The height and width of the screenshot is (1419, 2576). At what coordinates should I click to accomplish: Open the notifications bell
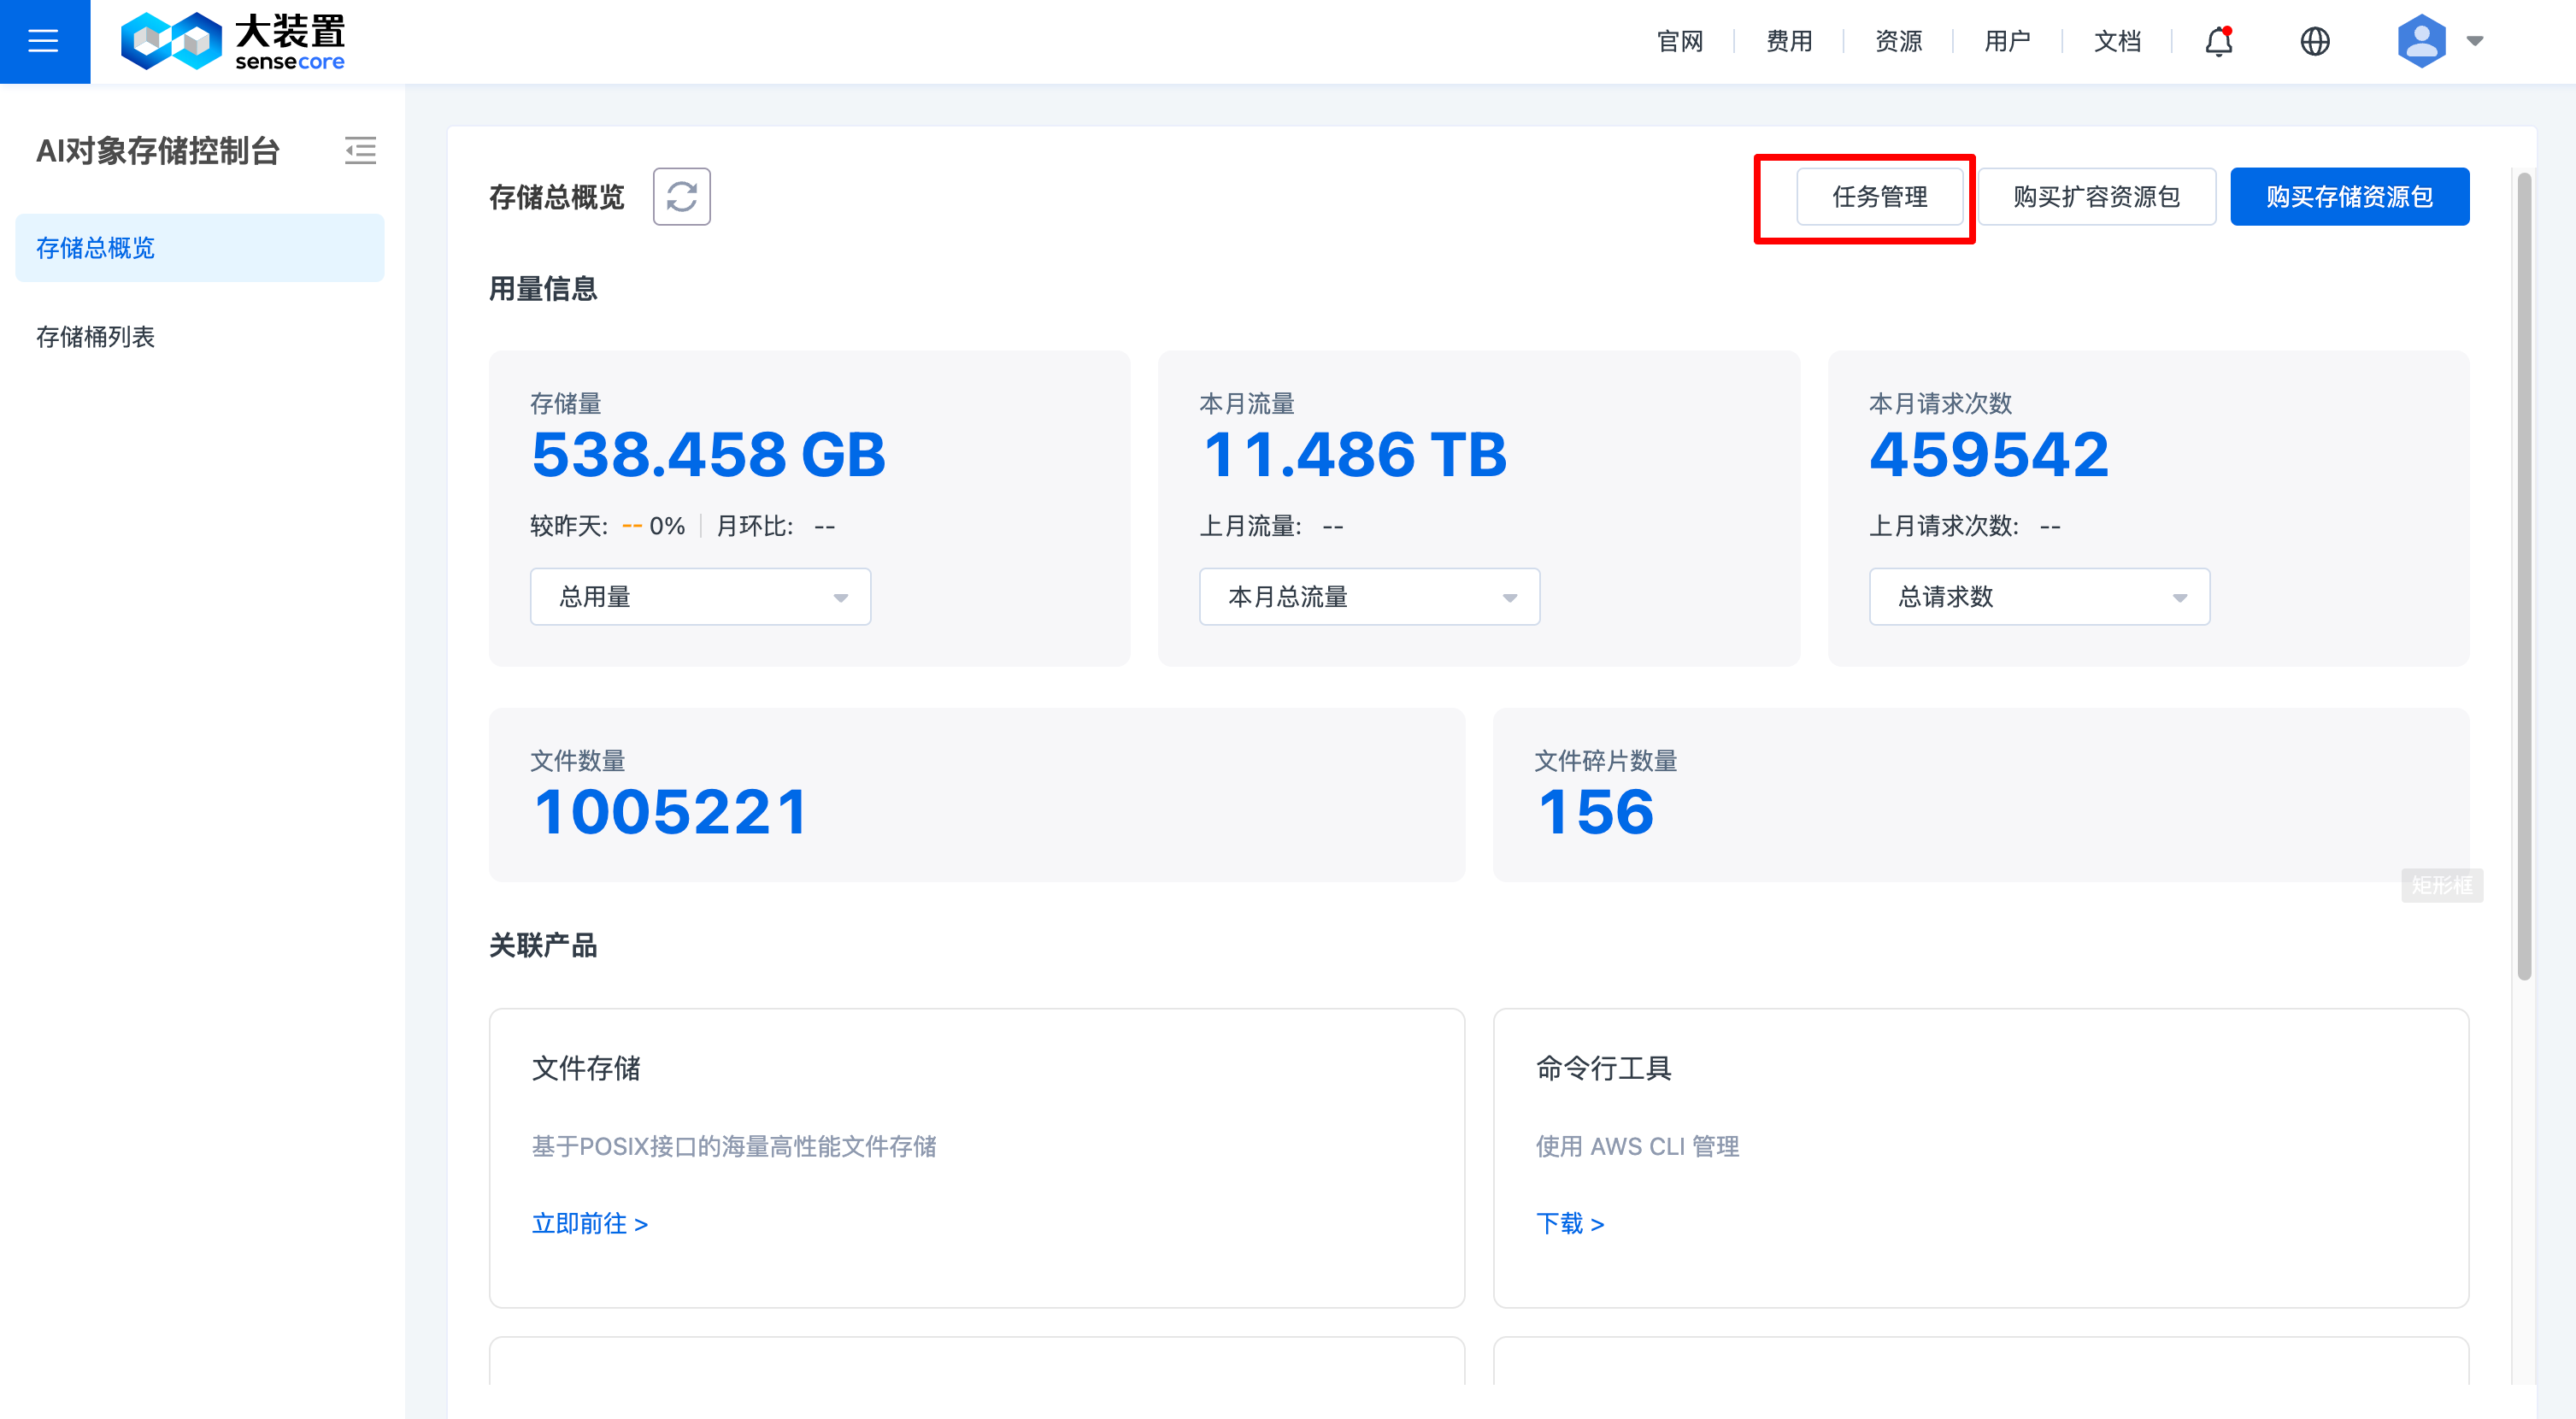pos(2218,41)
